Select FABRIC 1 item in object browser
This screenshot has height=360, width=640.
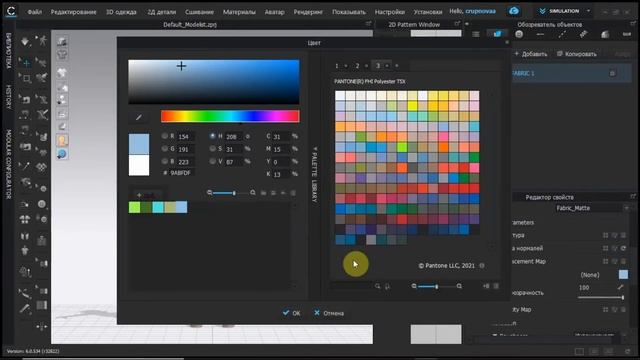[x=571, y=73]
